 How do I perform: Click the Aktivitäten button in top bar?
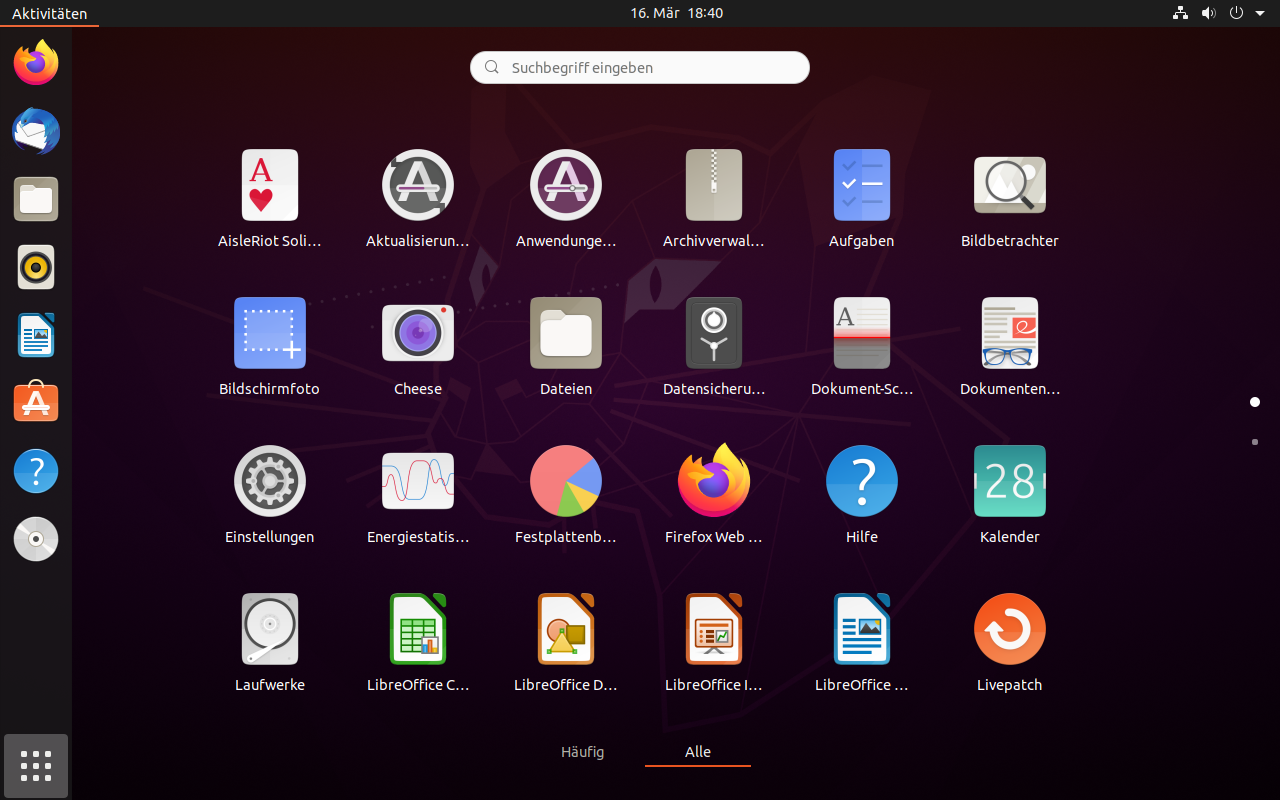(49, 13)
